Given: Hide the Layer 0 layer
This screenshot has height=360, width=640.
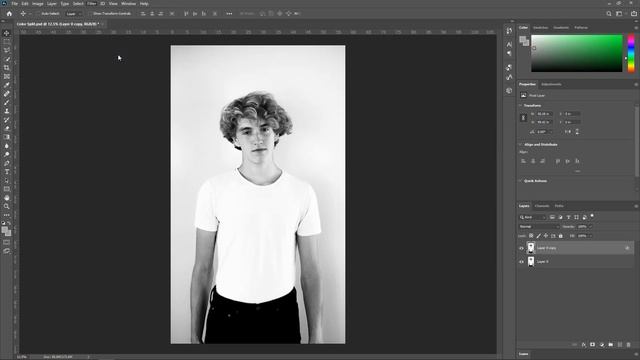Looking at the screenshot, I should point(521,262).
